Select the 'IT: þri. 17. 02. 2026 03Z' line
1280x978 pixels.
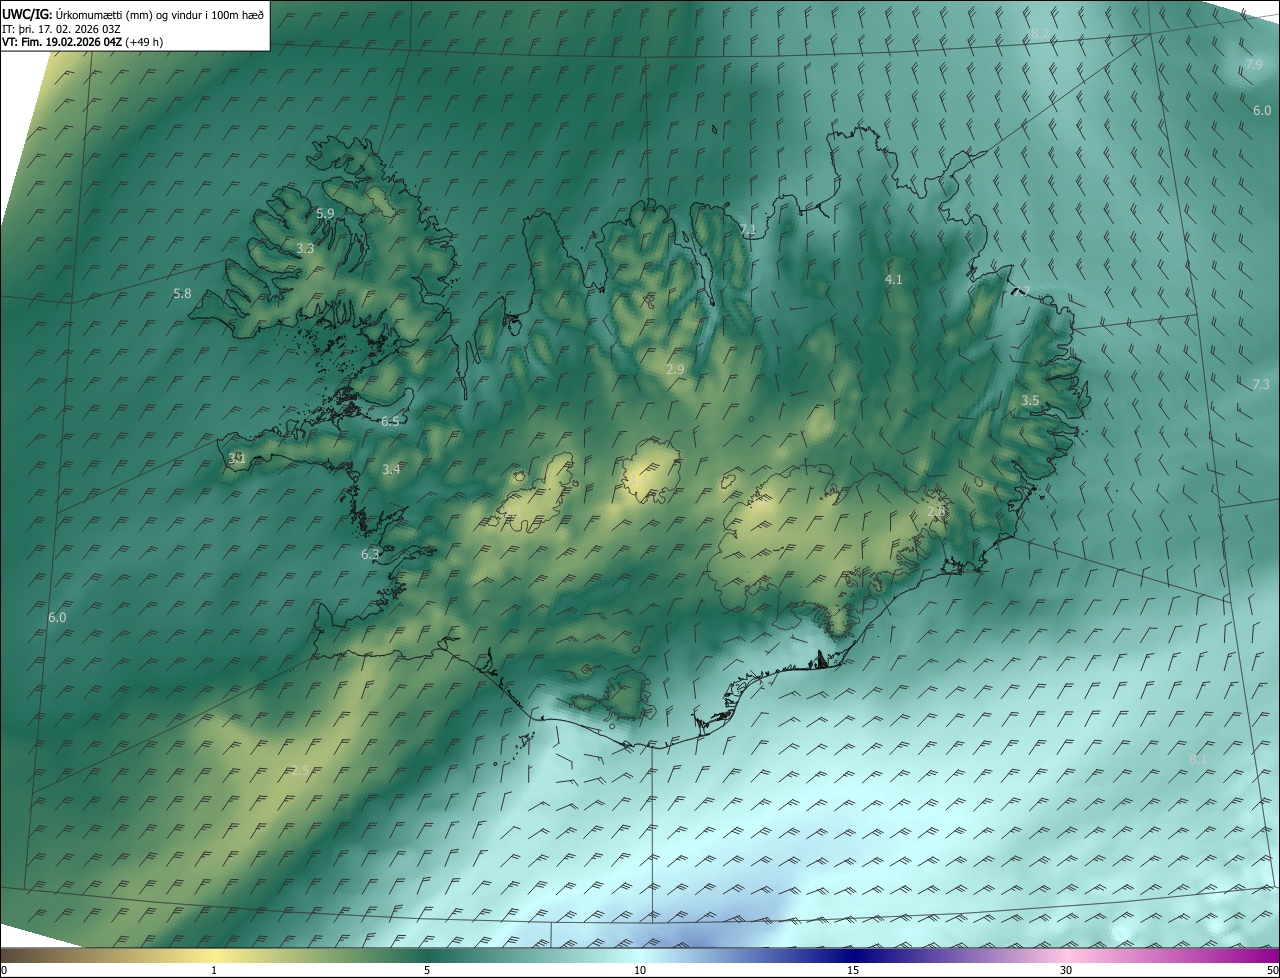click(62, 29)
